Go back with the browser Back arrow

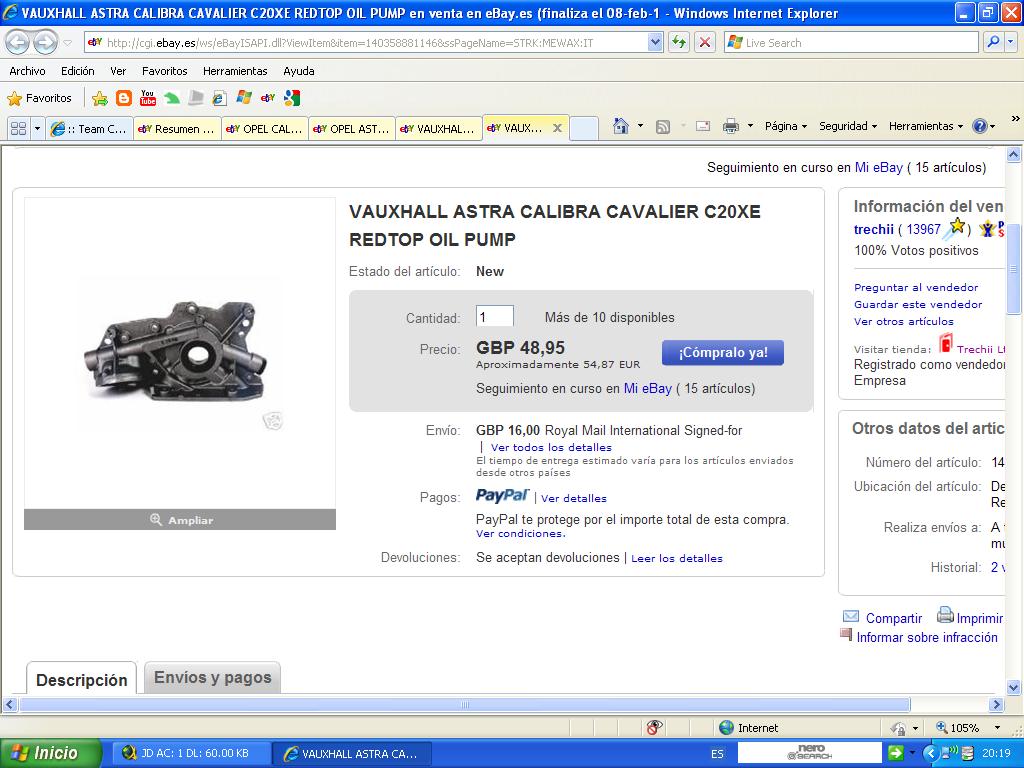coord(18,43)
